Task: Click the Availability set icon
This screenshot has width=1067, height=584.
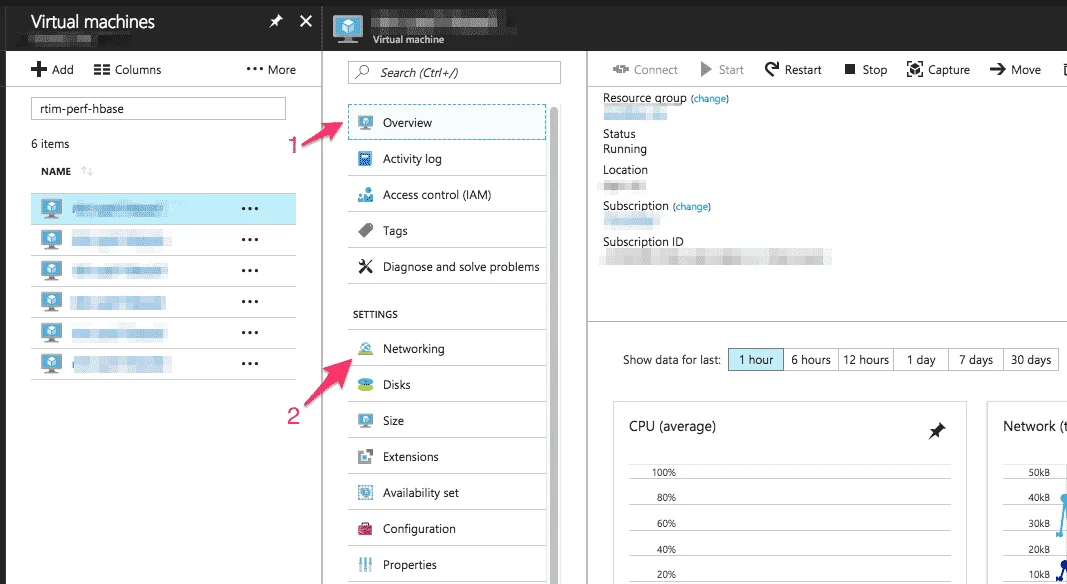Action: [x=365, y=493]
